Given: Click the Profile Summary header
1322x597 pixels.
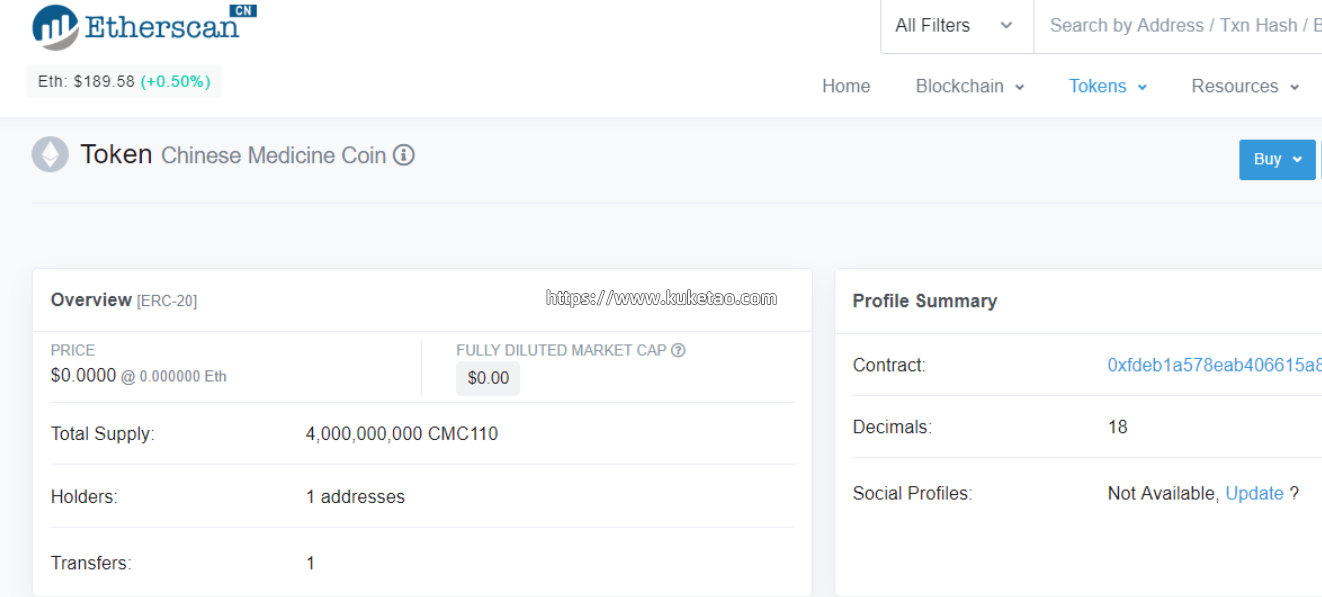Looking at the screenshot, I should coord(924,301).
